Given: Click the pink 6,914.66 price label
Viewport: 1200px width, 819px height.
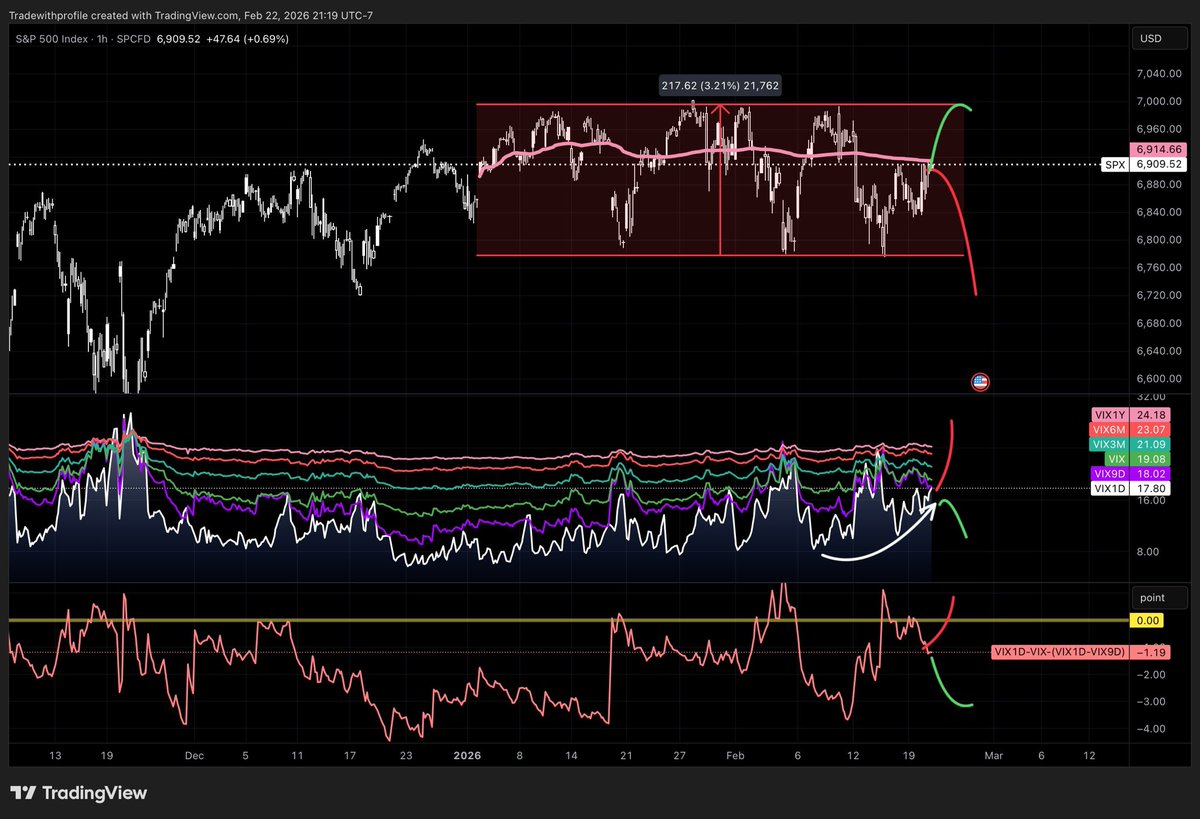Looking at the screenshot, I should [x=1156, y=148].
